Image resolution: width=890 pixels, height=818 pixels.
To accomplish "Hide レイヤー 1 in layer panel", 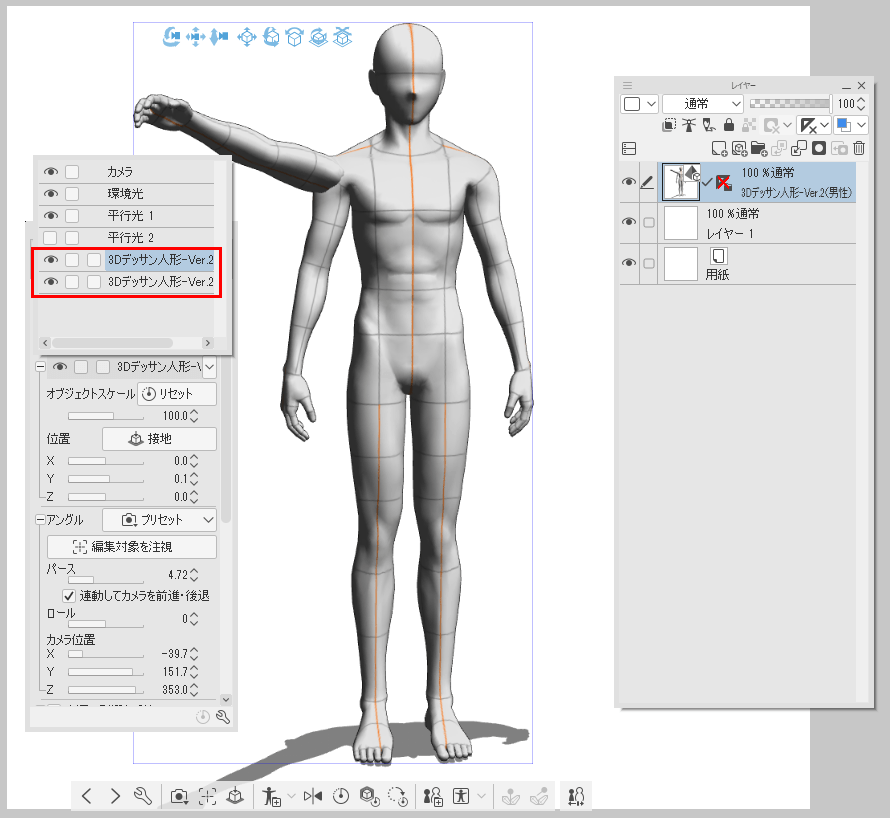I will 628,222.
